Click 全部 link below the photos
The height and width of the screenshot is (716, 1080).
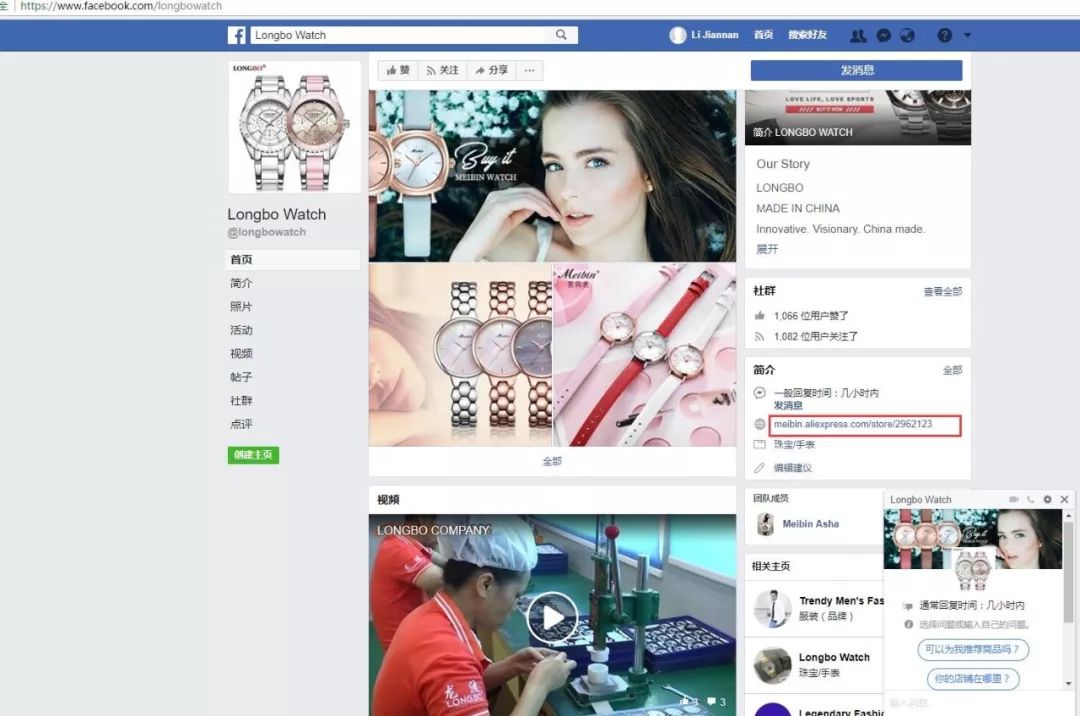[x=552, y=461]
